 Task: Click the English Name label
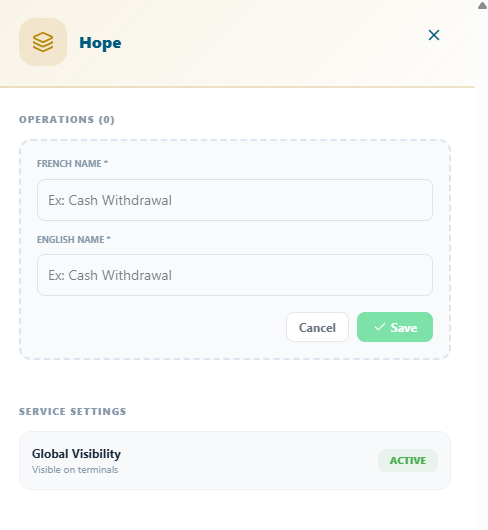(74, 240)
